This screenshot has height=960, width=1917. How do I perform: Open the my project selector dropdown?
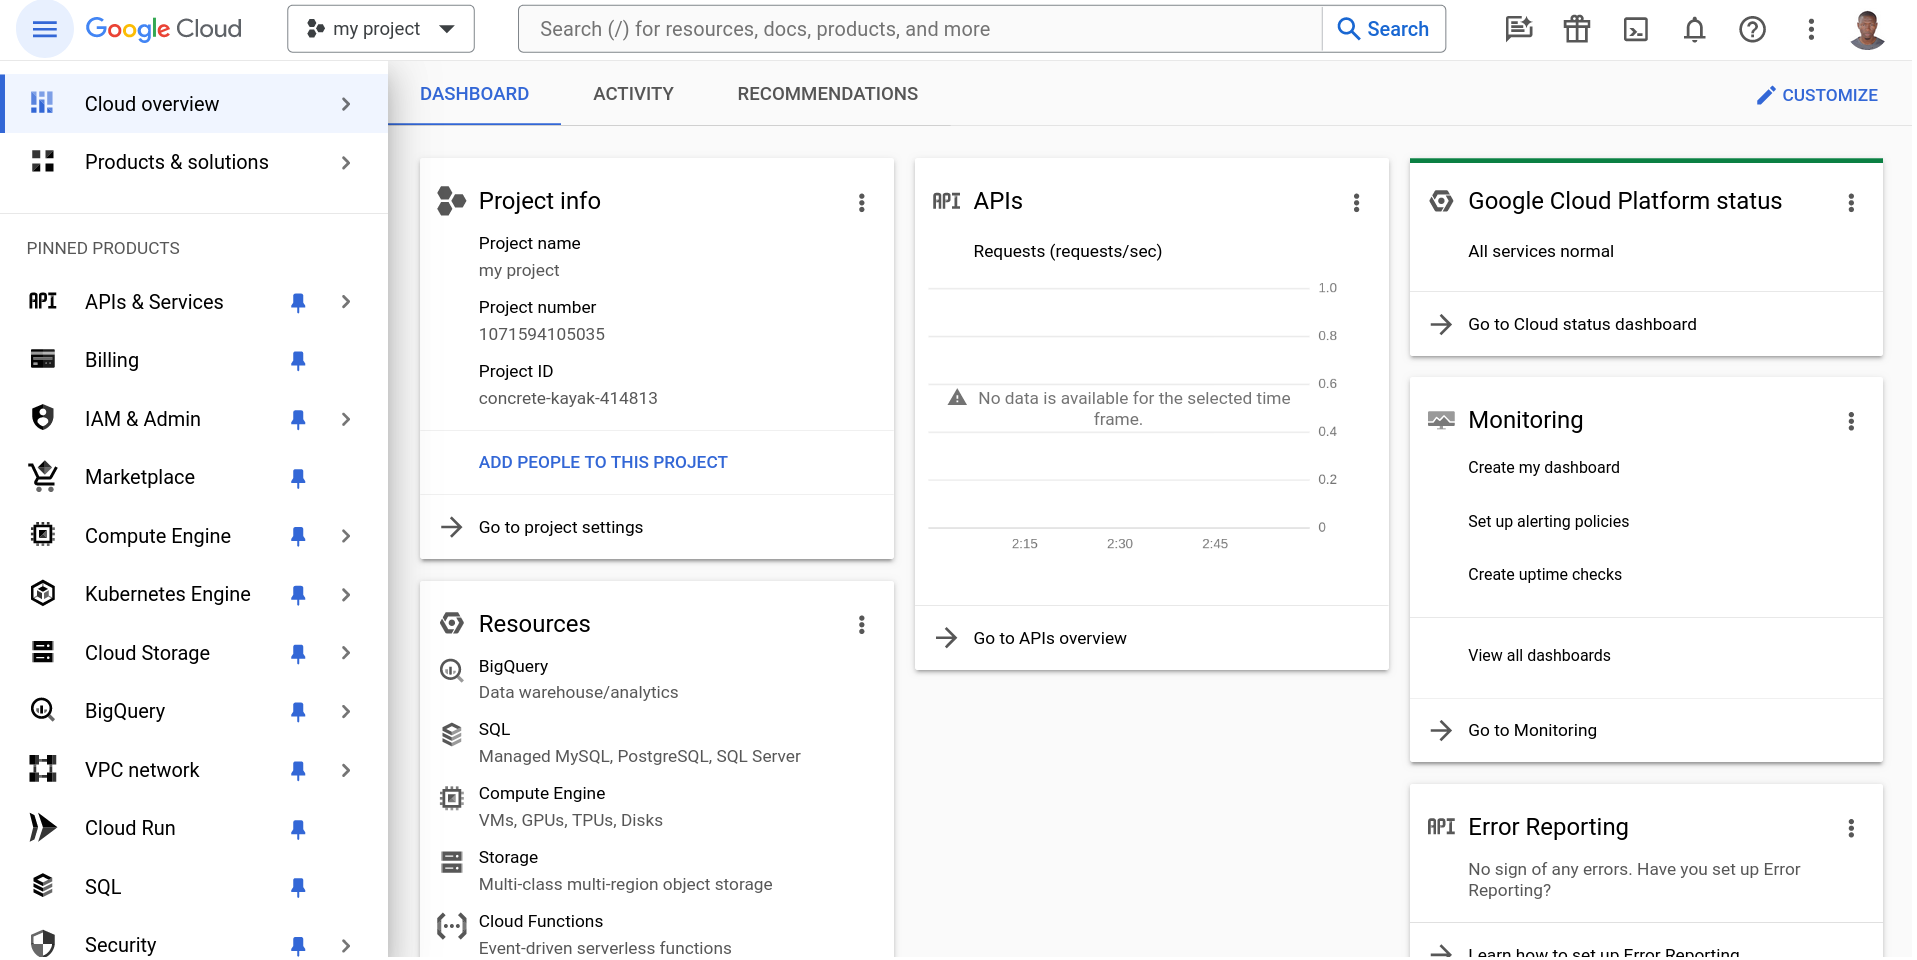click(x=380, y=29)
